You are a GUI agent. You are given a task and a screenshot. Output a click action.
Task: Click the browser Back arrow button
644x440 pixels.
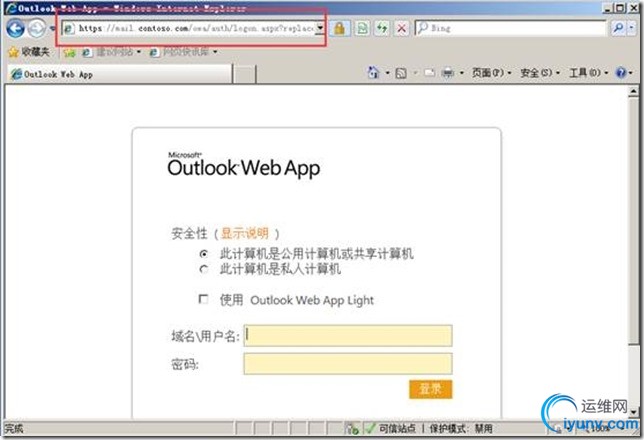(16, 29)
